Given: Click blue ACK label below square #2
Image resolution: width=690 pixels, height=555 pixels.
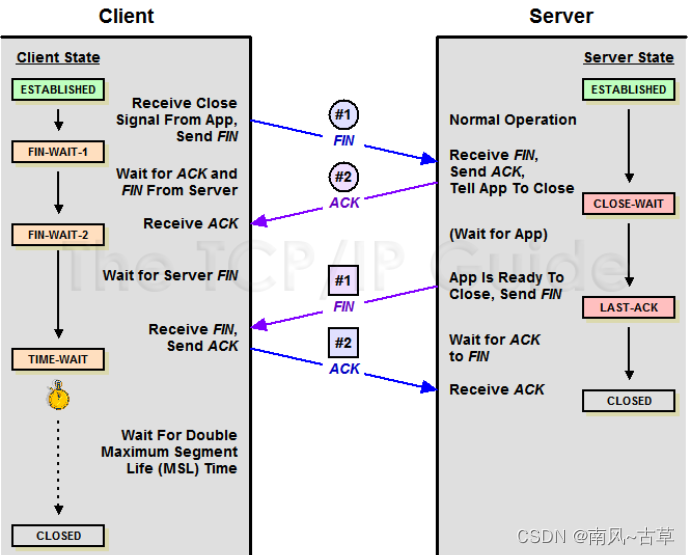Looking at the screenshot, I should pyautogui.click(x=344, y=369).
